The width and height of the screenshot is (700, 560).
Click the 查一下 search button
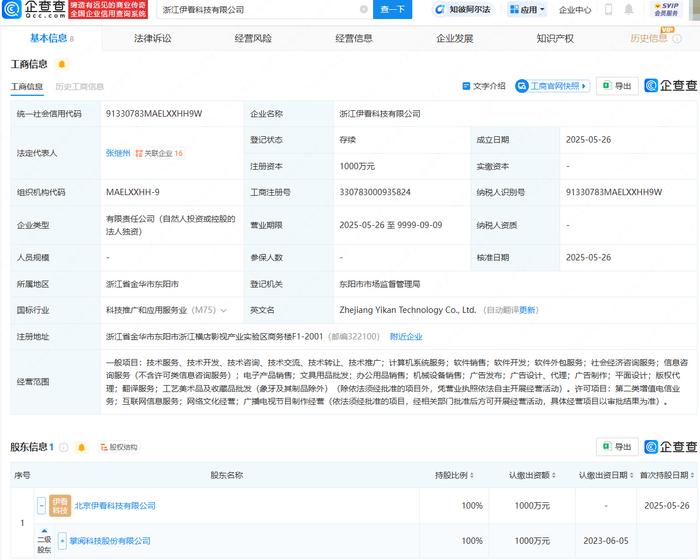tap(392, 9)
